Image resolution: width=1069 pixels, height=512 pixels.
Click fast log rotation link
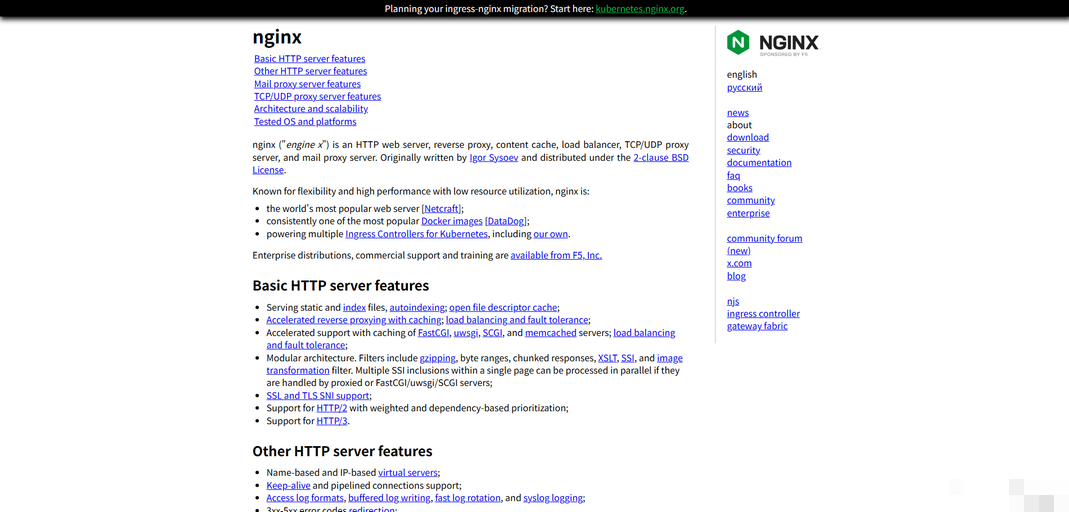(468, 498)
